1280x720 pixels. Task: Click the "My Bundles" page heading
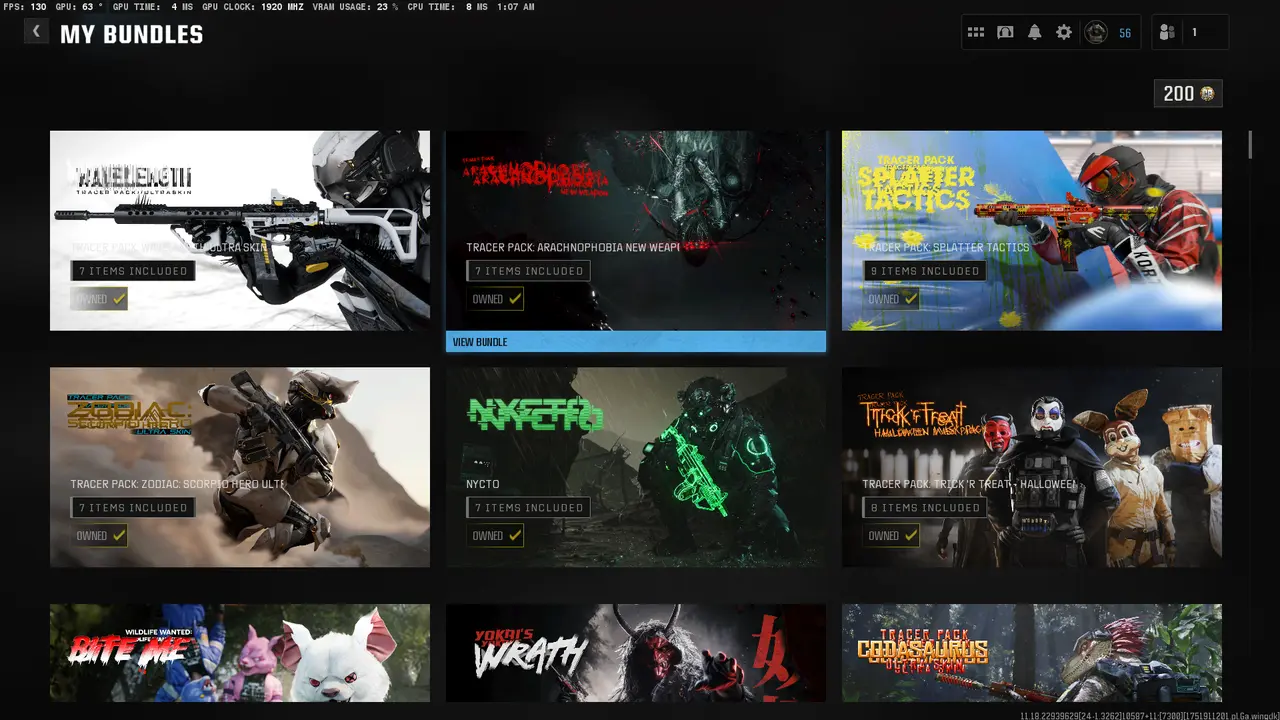(132, 35)
